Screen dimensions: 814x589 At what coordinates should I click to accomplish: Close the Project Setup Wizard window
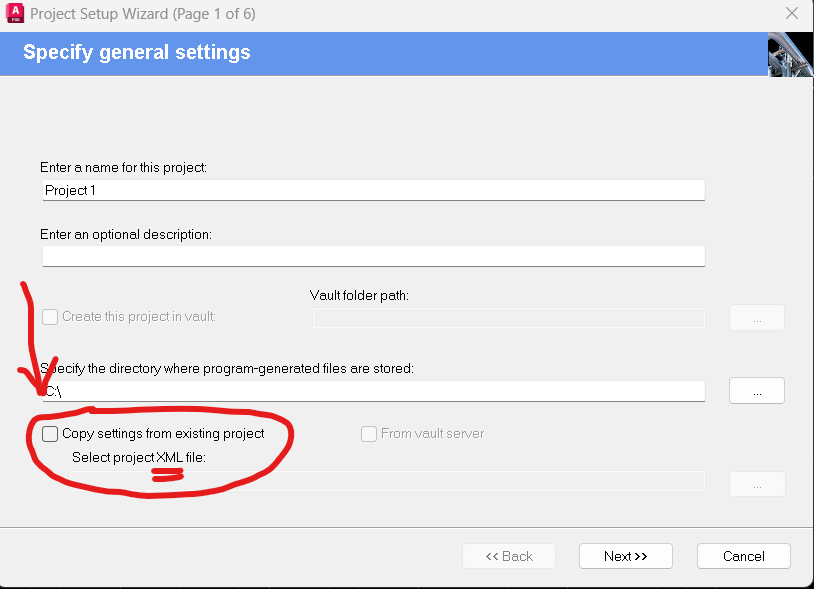791,15
